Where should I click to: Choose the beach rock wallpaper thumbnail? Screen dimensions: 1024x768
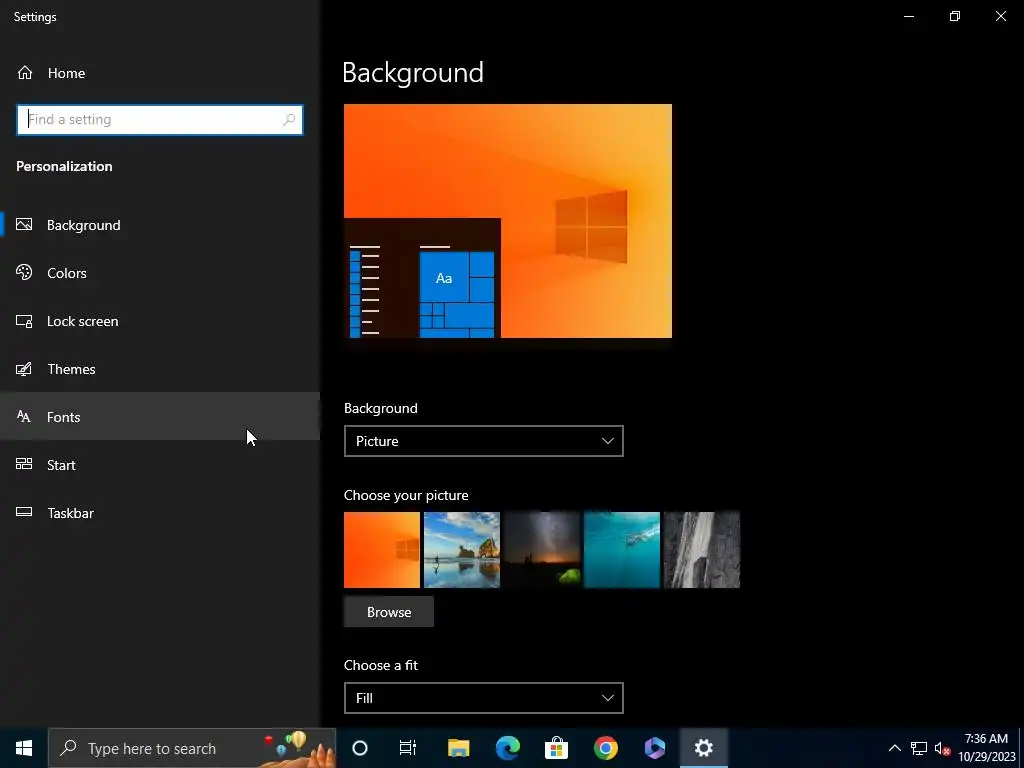[x=462, y=550]
